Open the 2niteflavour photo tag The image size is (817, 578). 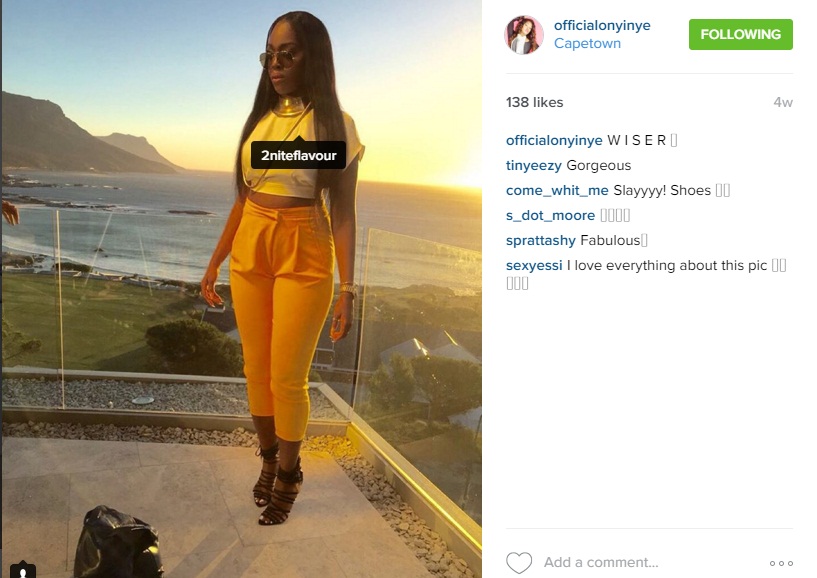click(x=299, y=155)
